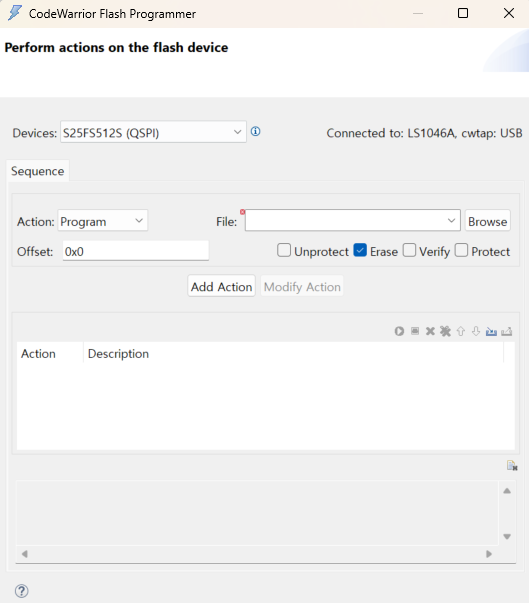Click the Modify Action button
Screen dimensions: 529x603
[302, 287]
